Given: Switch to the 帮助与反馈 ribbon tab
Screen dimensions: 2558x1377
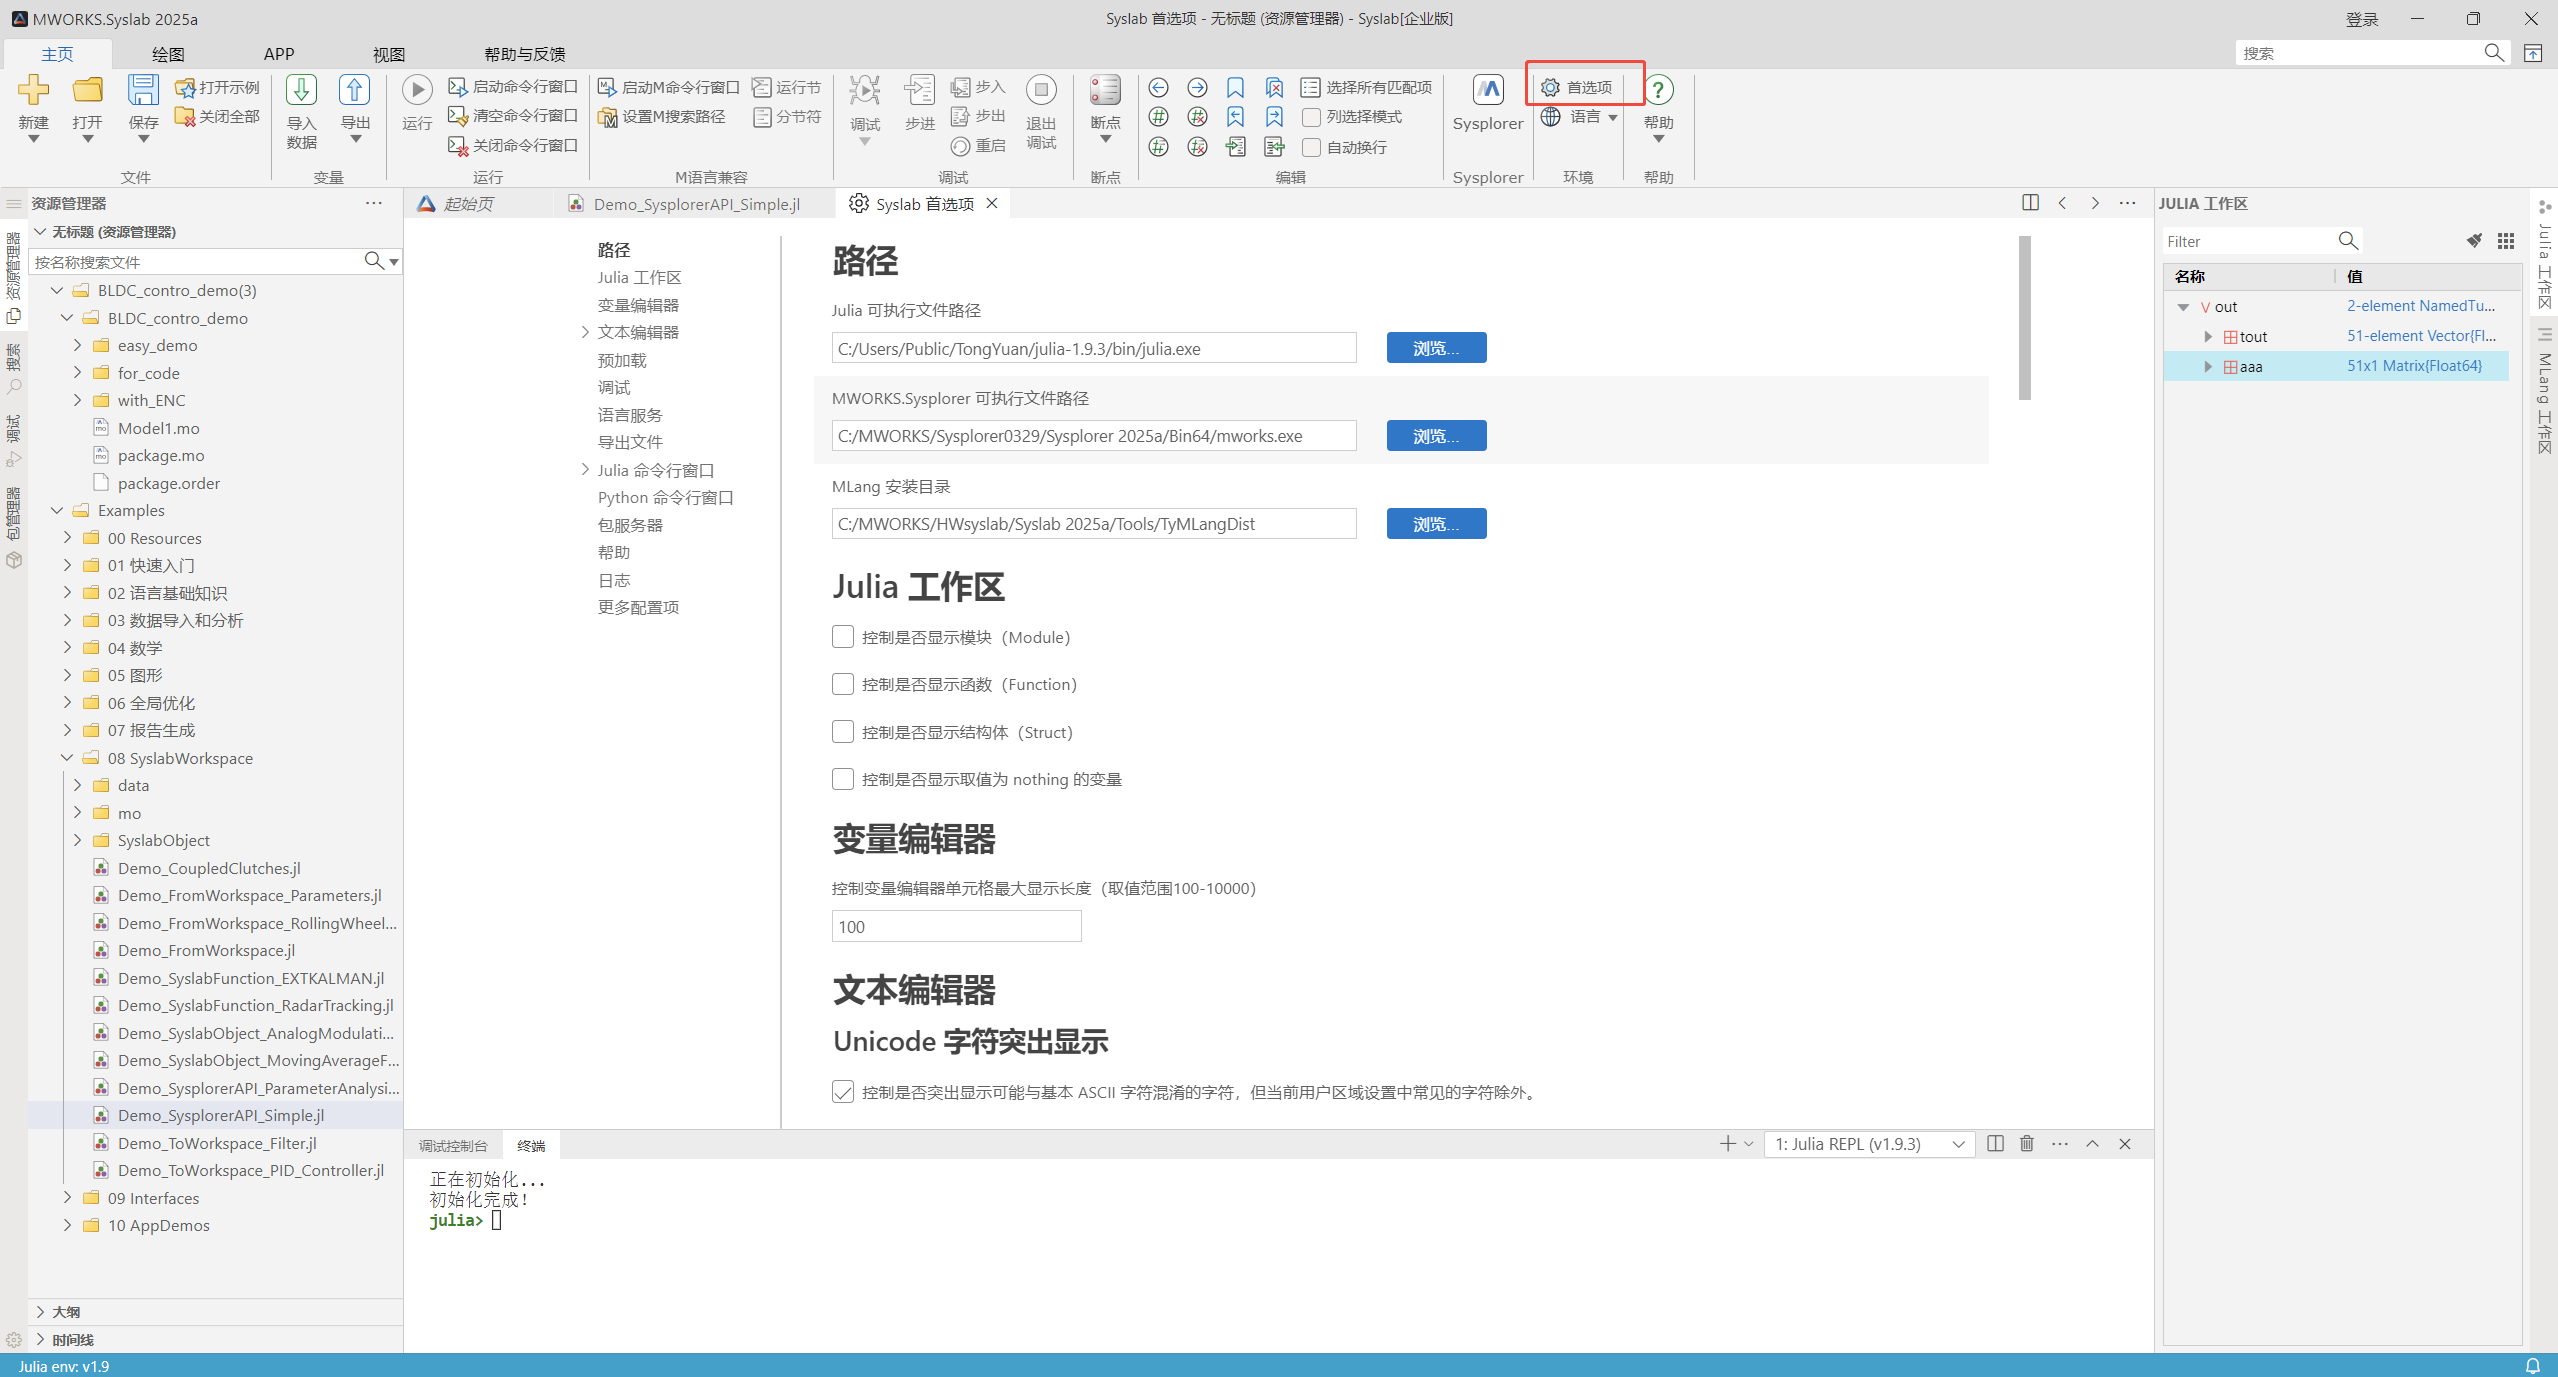Looking at the screenshot, I should [525, 54].
